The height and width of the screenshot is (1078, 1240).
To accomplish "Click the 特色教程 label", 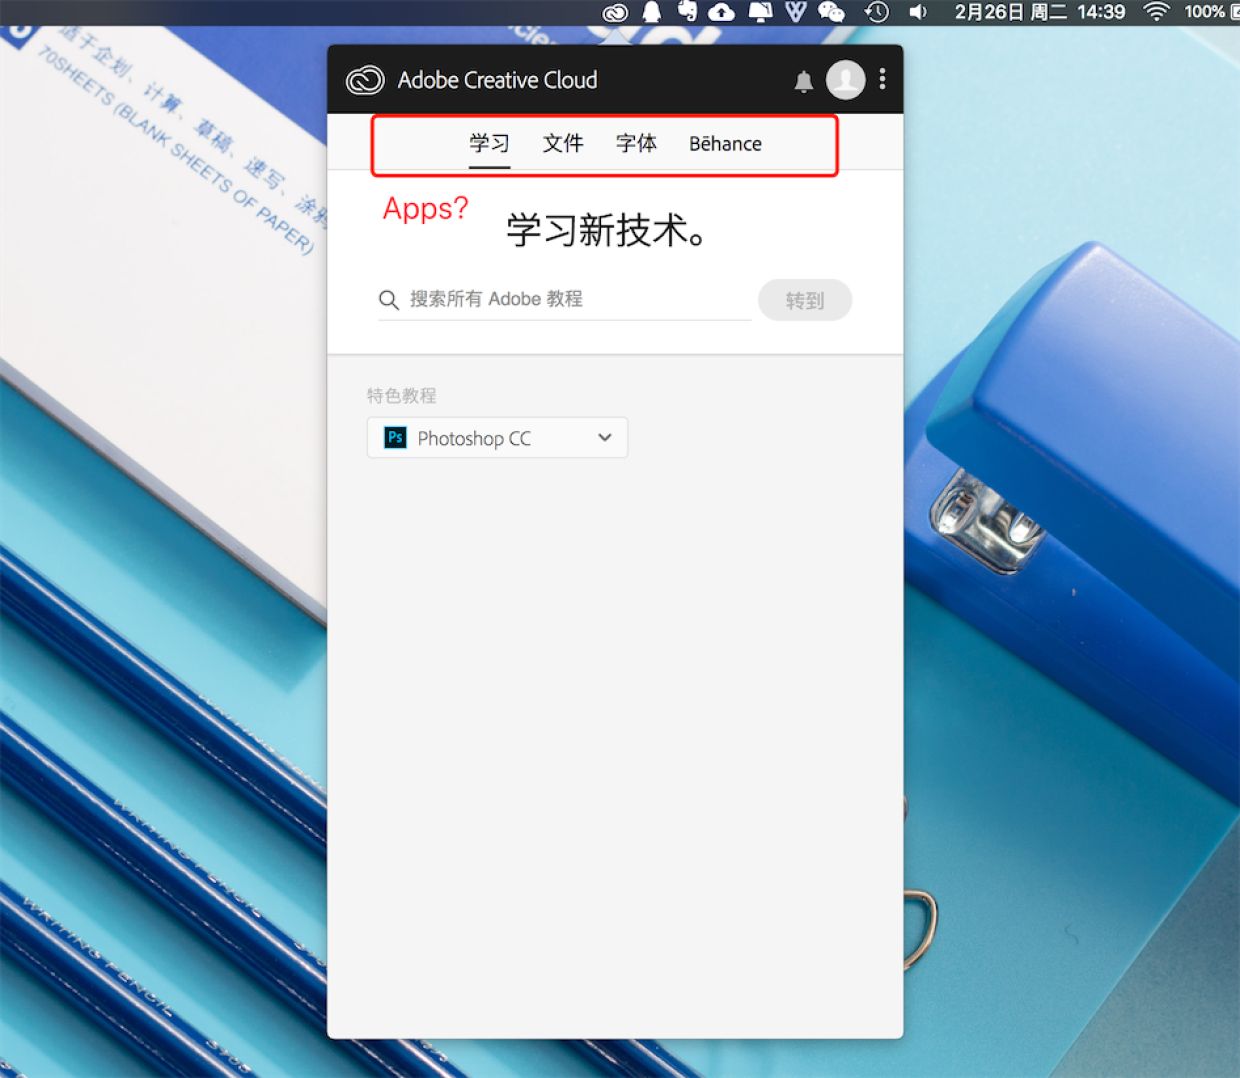I will [401, 395].
